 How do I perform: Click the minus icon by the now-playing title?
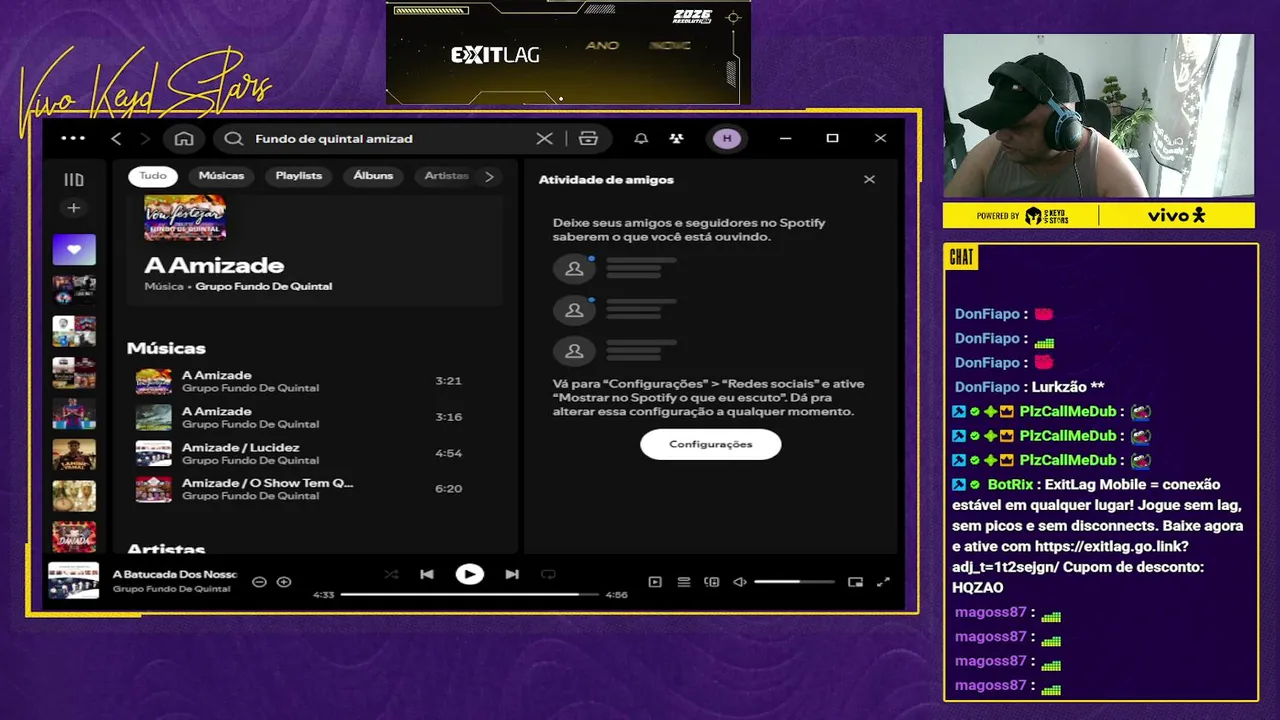point(259,582)
